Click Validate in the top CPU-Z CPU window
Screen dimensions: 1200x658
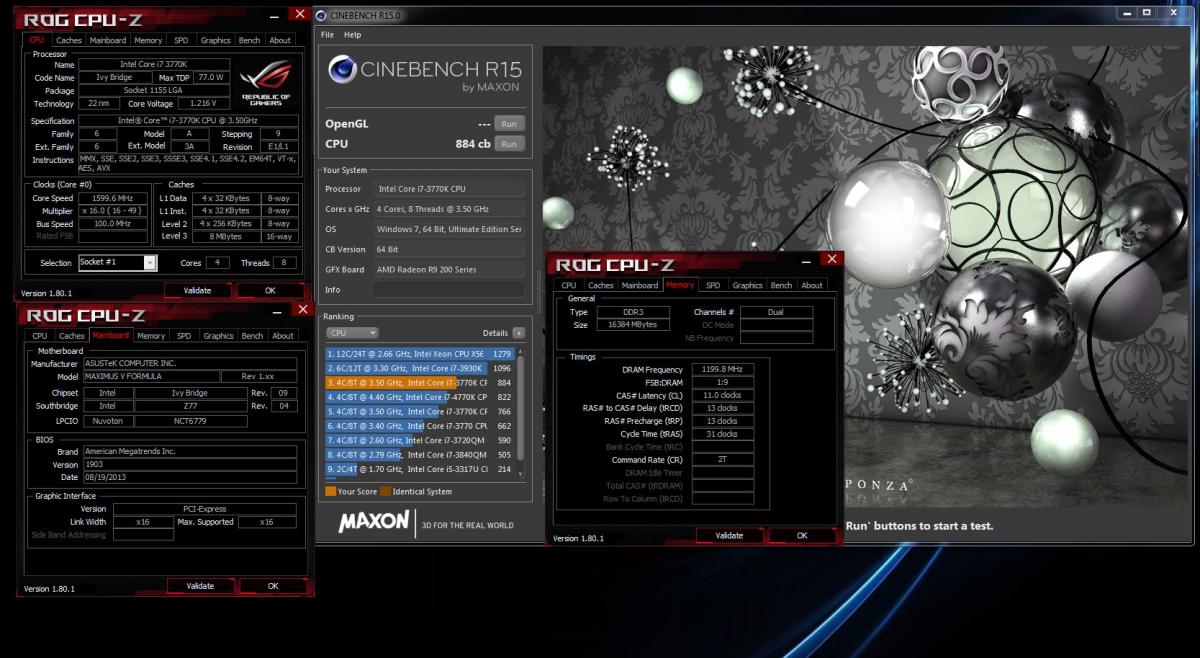coord(198,291)
